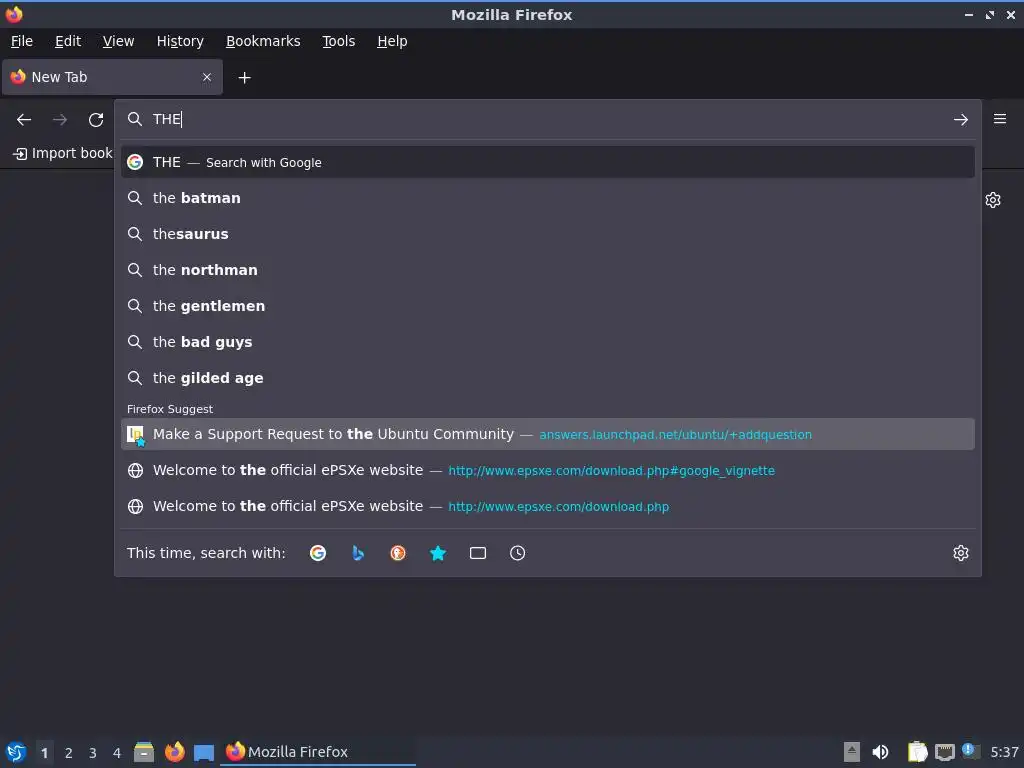Close the New Tab tab

[207, 77]
